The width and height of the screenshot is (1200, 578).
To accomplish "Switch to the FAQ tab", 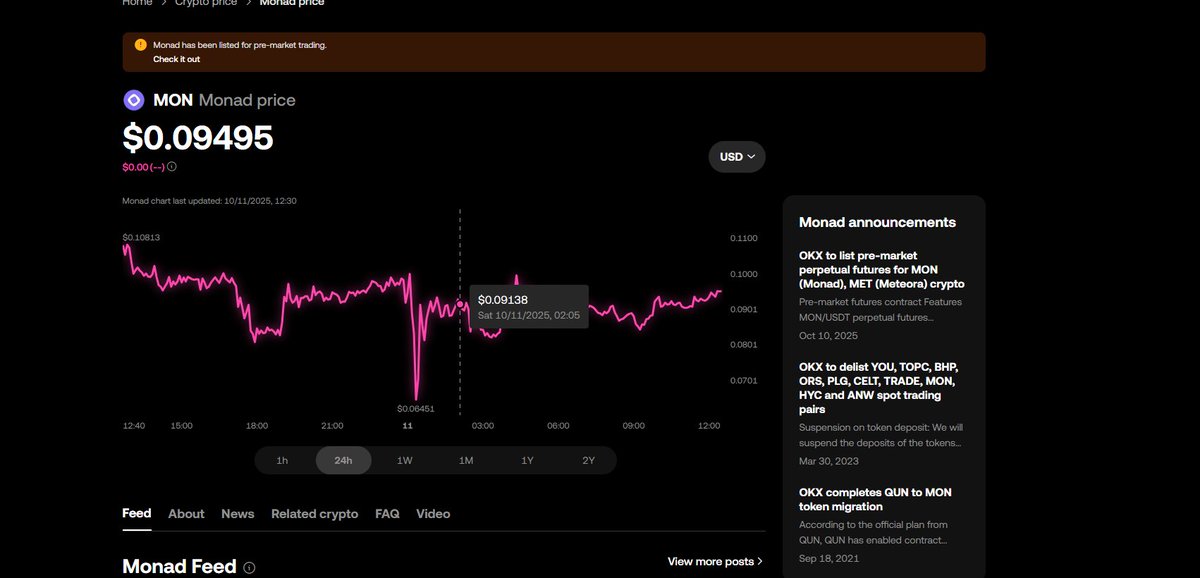I will [x=387, y=514].
